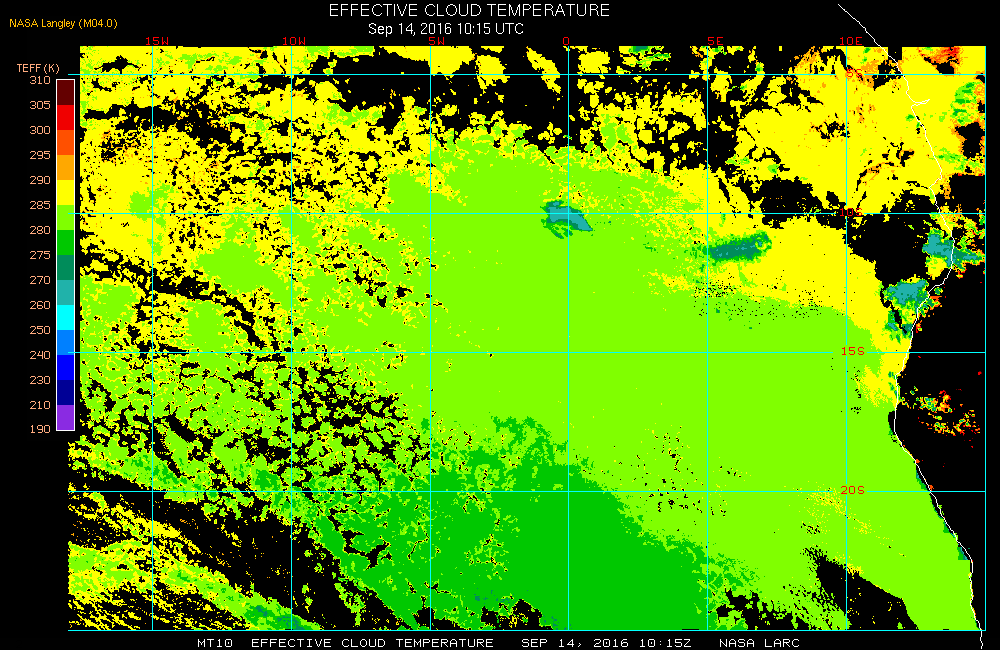
Task: Select the 0 longitude label
Action: pos(566,41)
